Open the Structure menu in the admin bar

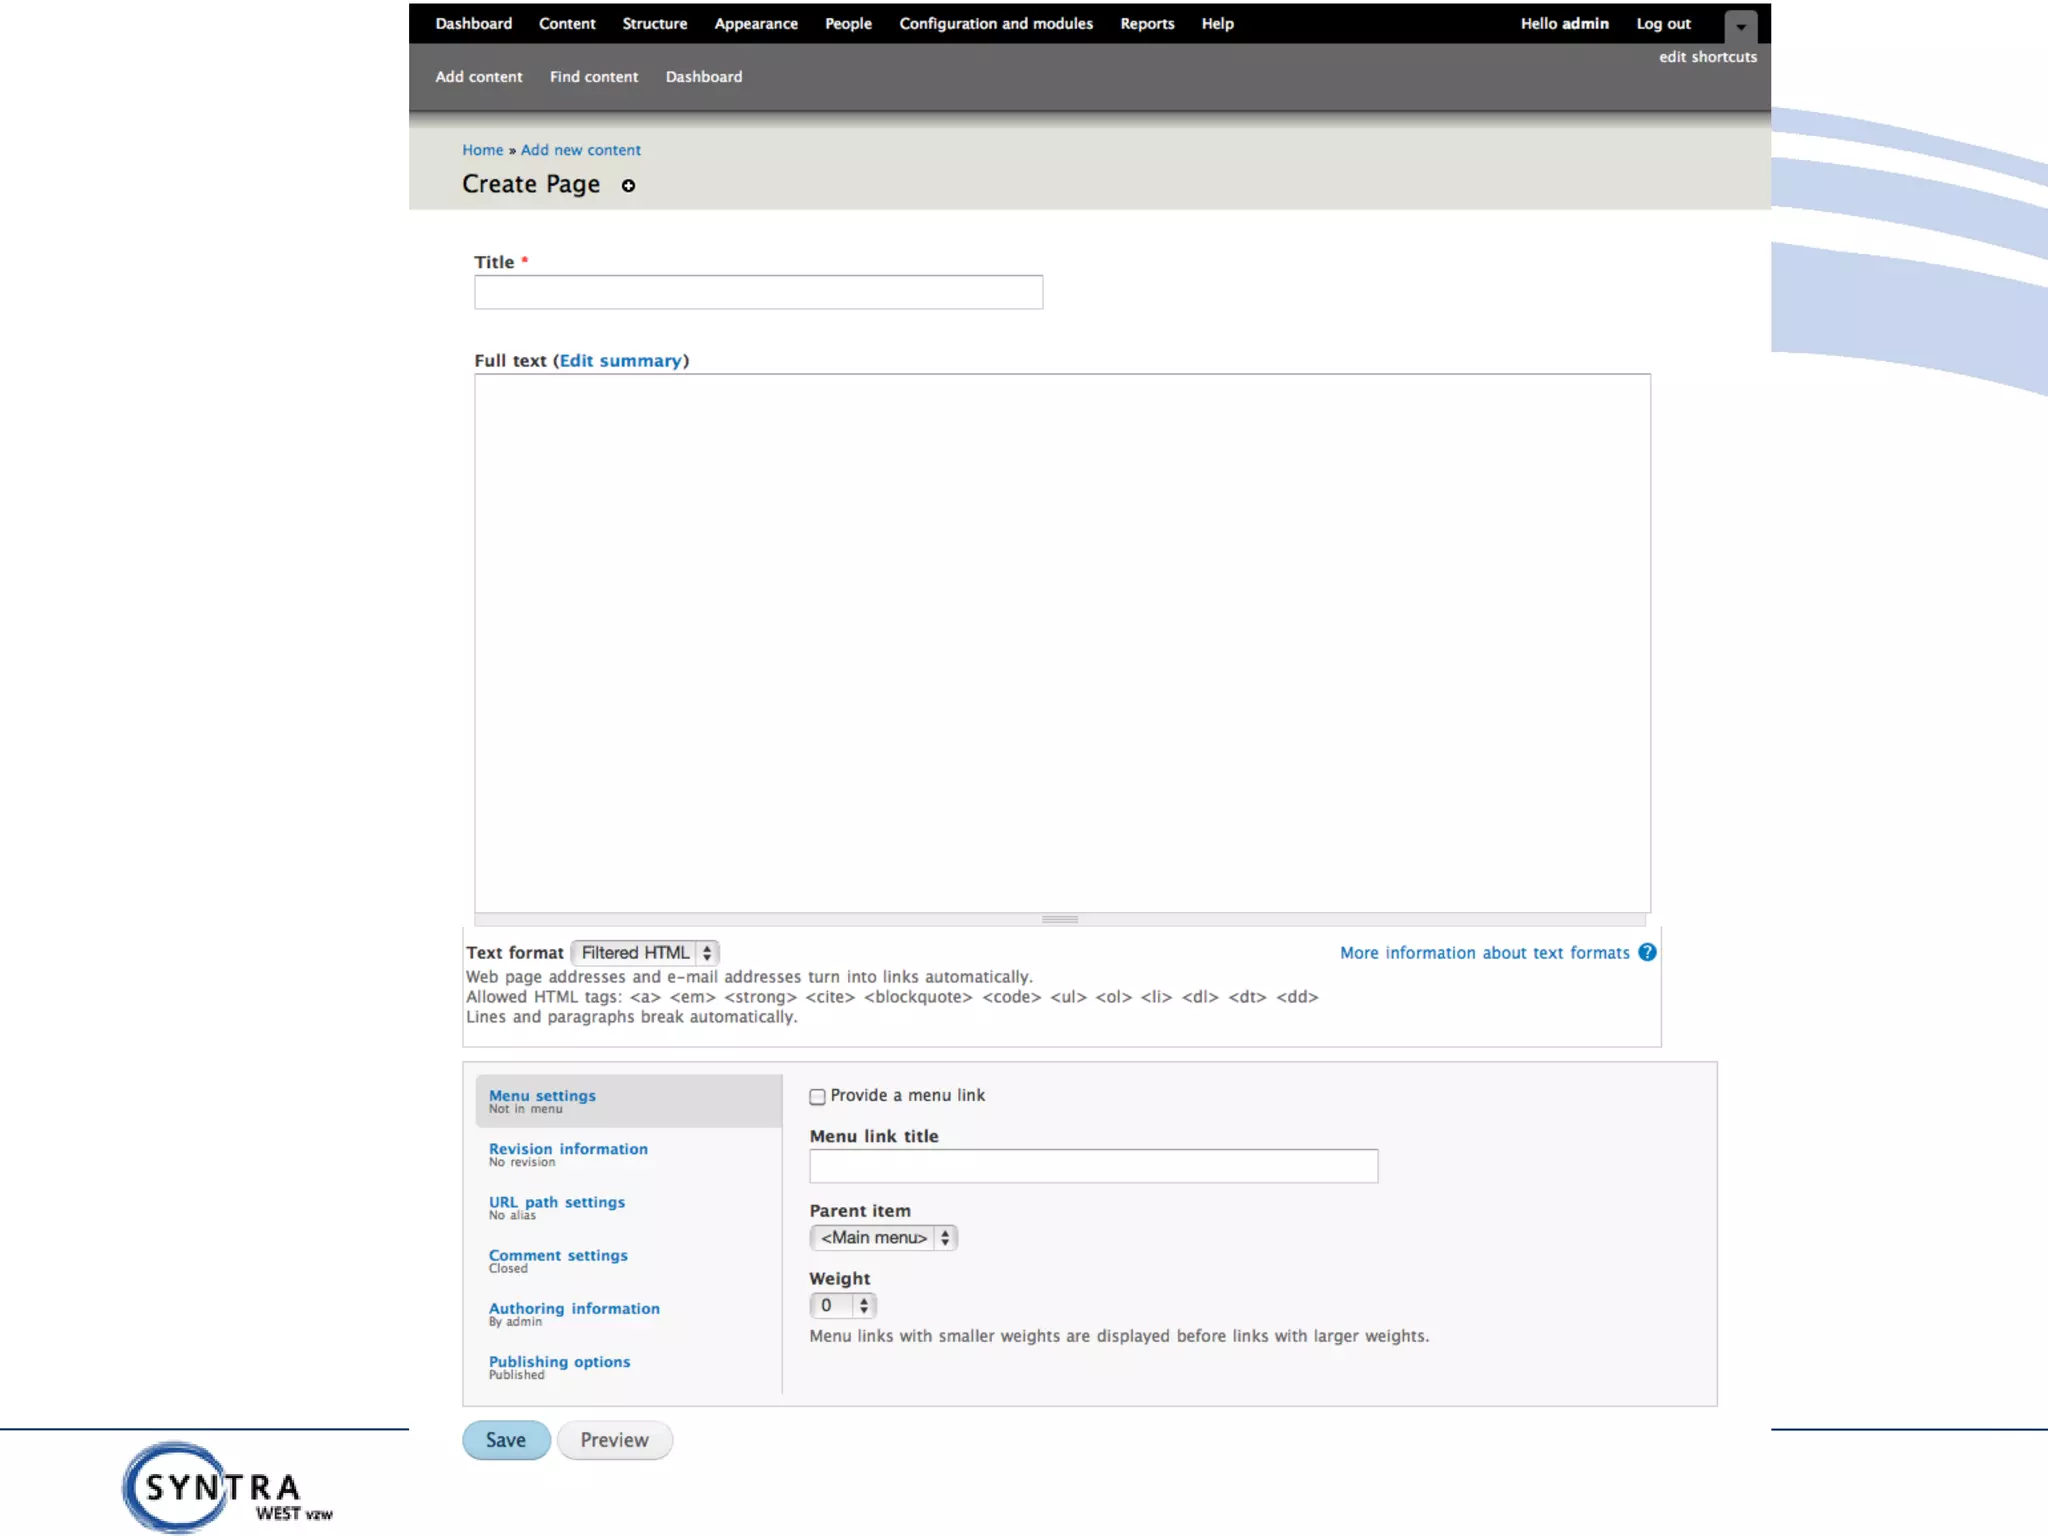point(654,24)
